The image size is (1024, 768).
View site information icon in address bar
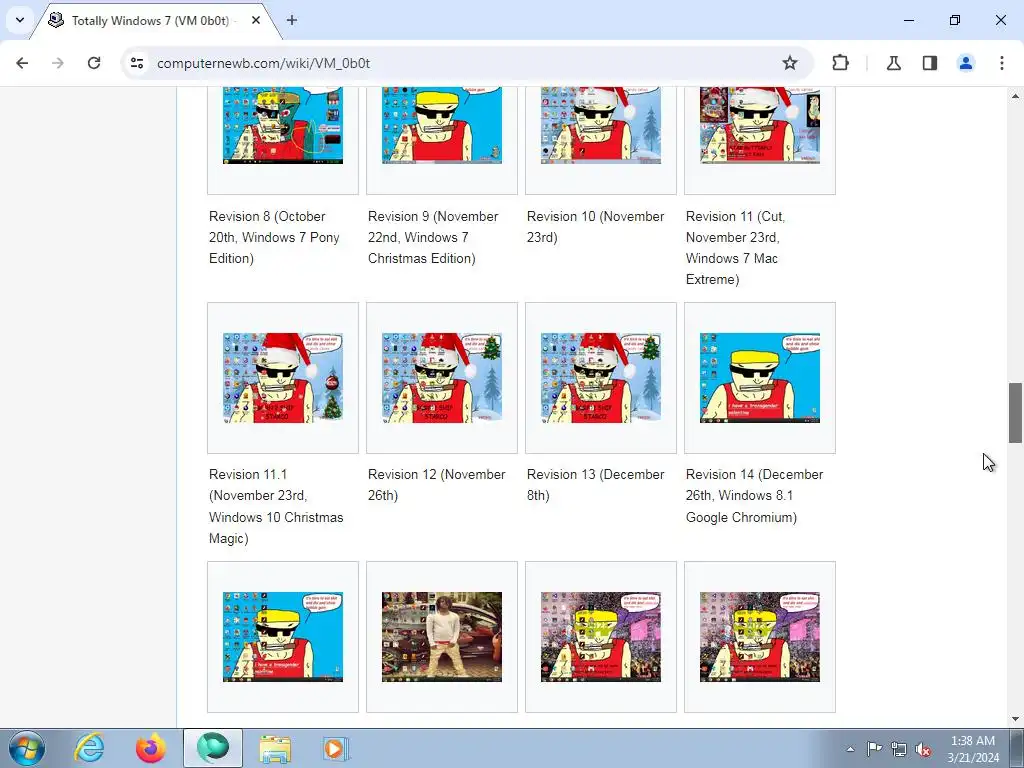click(137, 63)
